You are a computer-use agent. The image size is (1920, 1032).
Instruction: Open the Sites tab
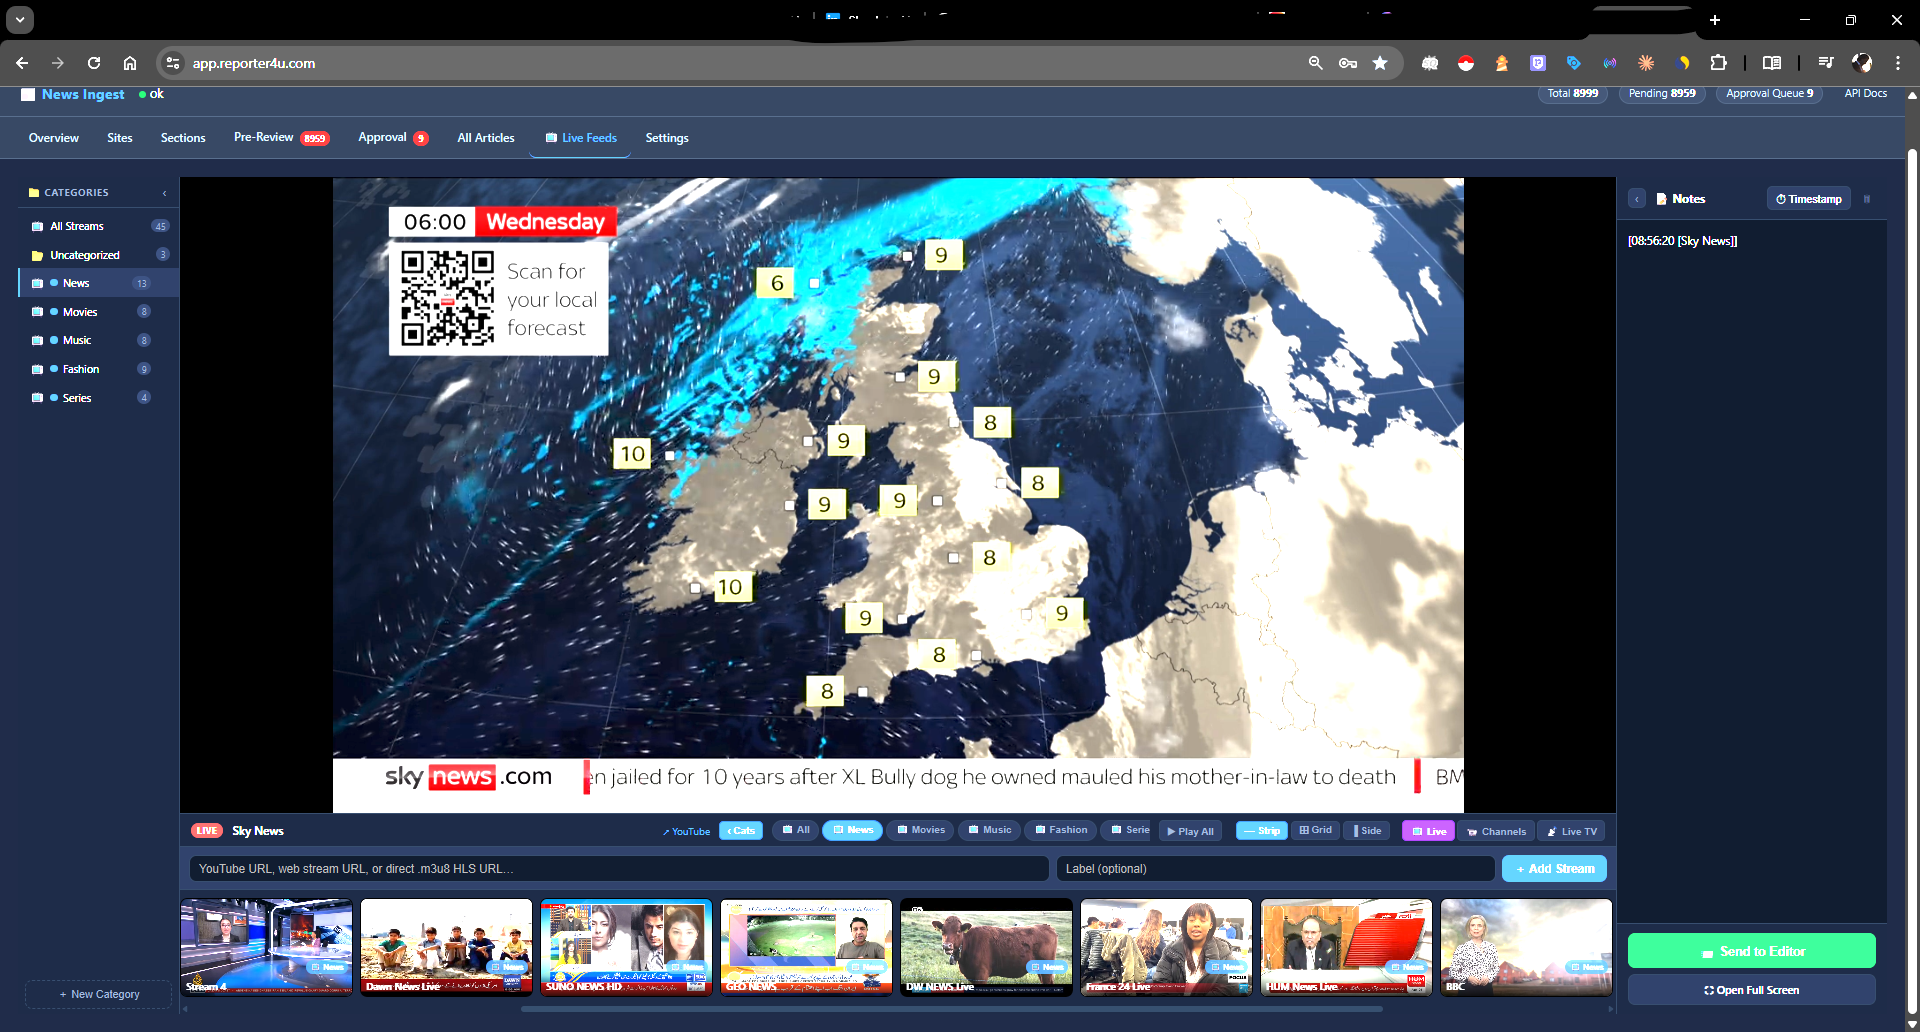[x=120, y=138]
